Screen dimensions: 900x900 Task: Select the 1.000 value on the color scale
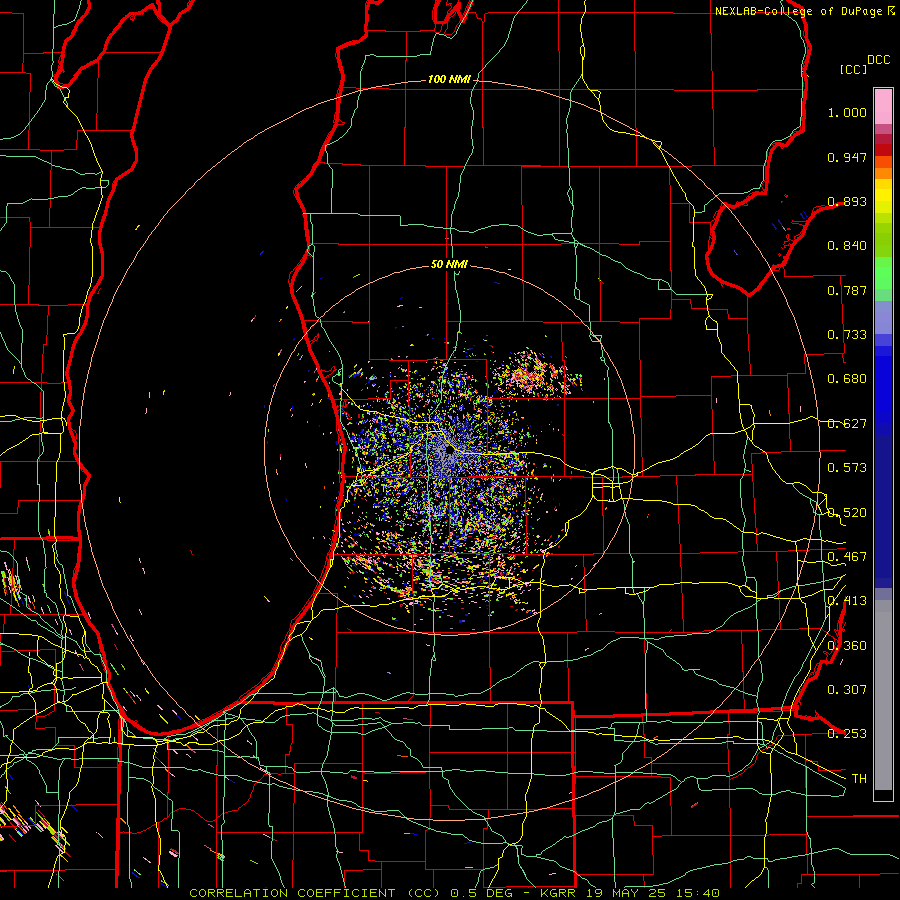tap(847, 112)
